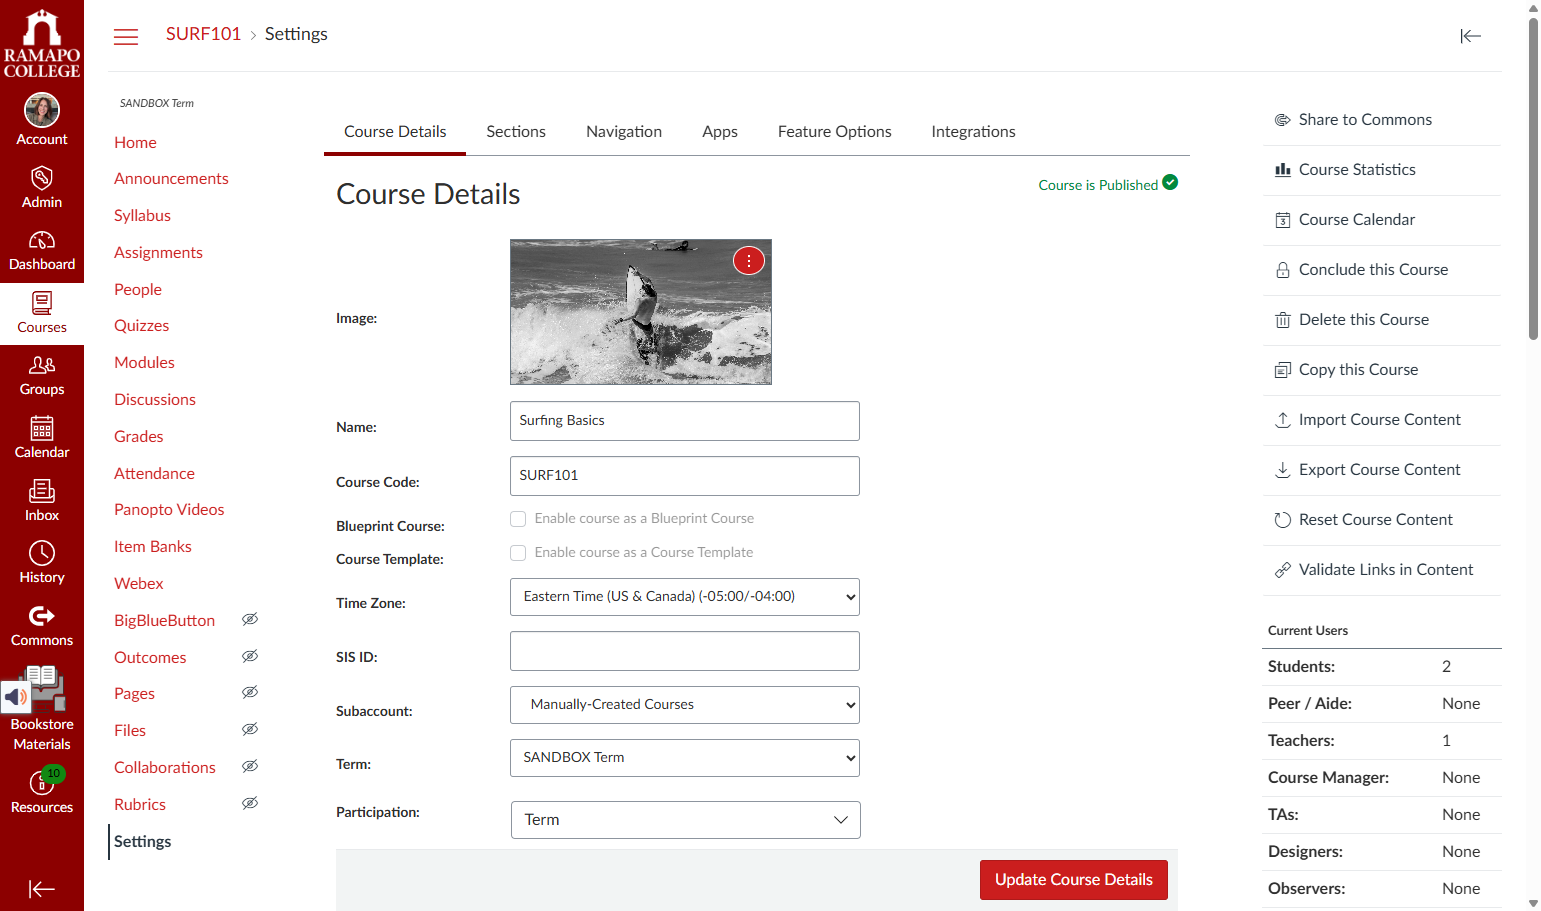Click the surfing course image thumbnail
The image size is (1541, 911).
point(641,312)
